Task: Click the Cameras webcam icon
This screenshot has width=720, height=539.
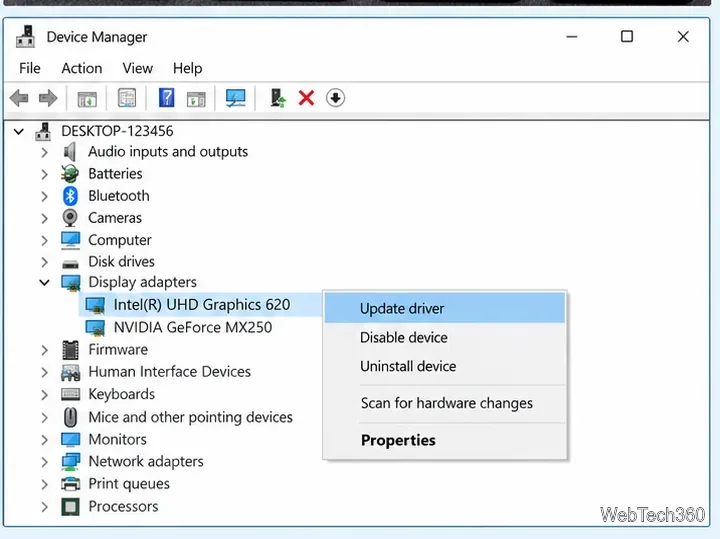Action: (x=70, y=218)
